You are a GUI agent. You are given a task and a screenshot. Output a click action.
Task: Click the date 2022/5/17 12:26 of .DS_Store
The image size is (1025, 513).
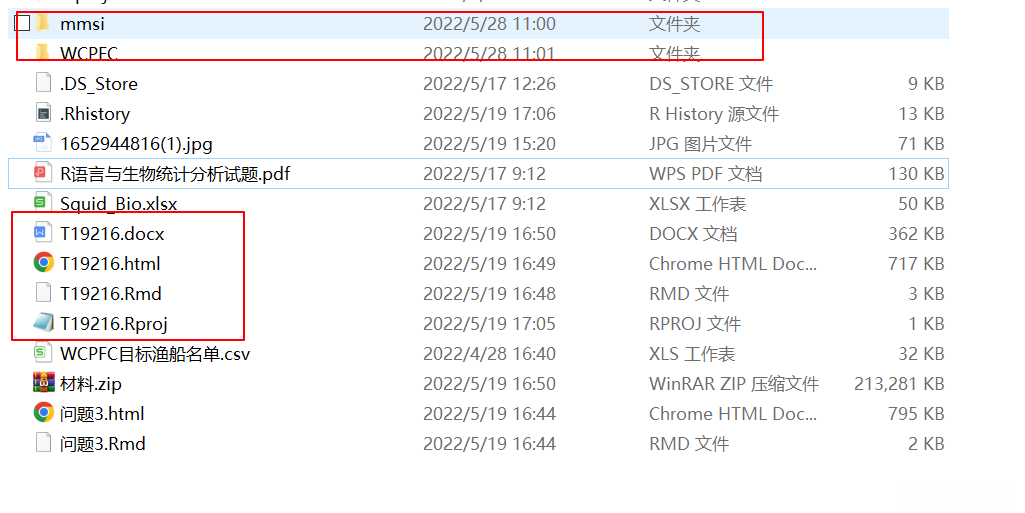[x=489, y=84]
